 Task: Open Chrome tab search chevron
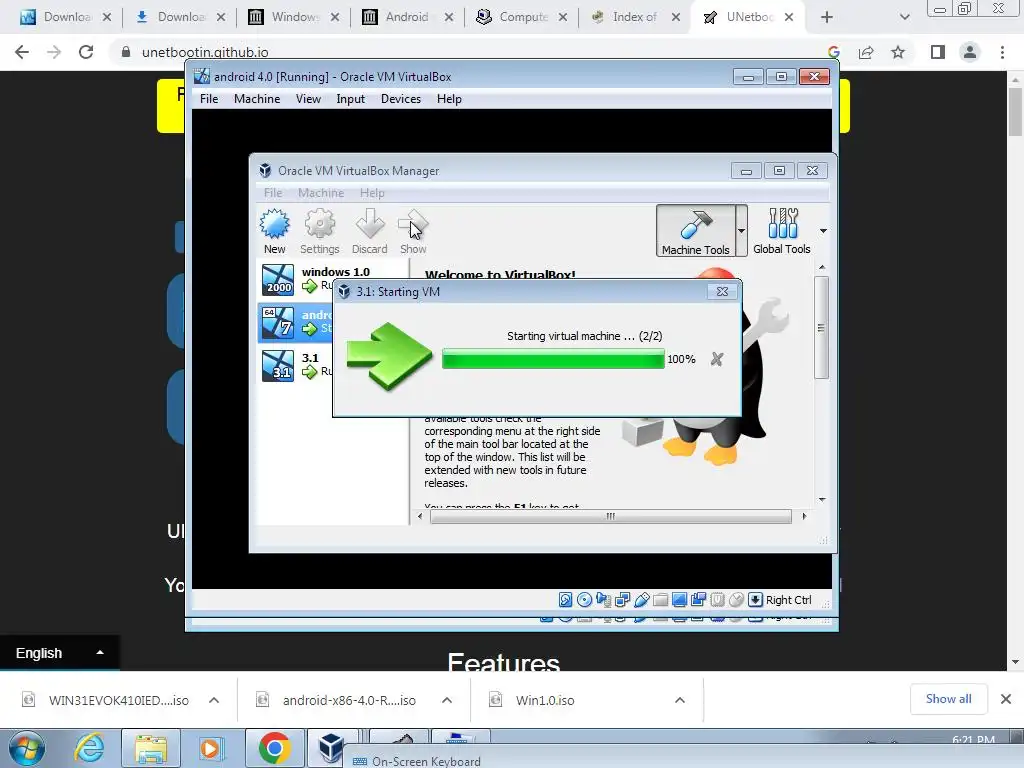tap(904, 17)
